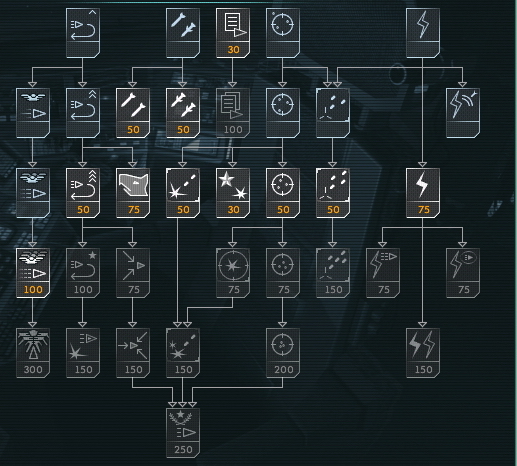The width and height of the screenshot is (517, 466).
Task: Select the twin rockets skill at top
Action: coord(183,33)
